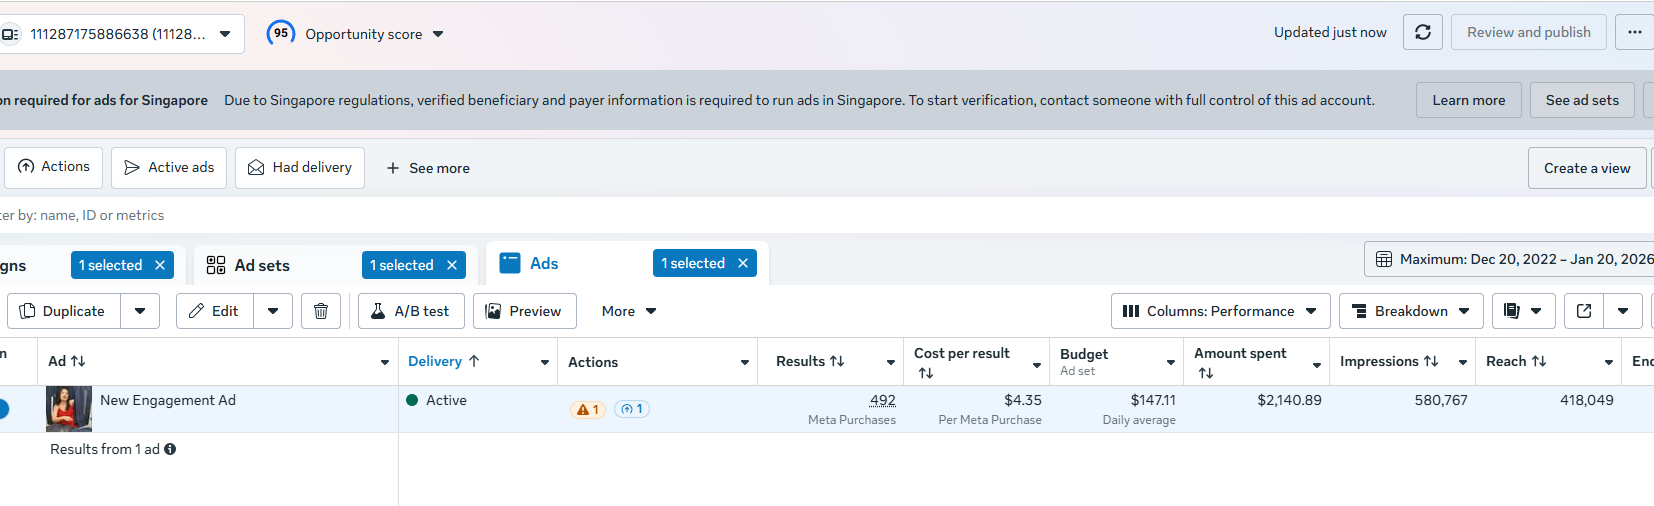The height and width of the screenshot is (506, 1654).
Task: Toggle the New Engagement Ad on/off switch
Action: coord(3,409)
